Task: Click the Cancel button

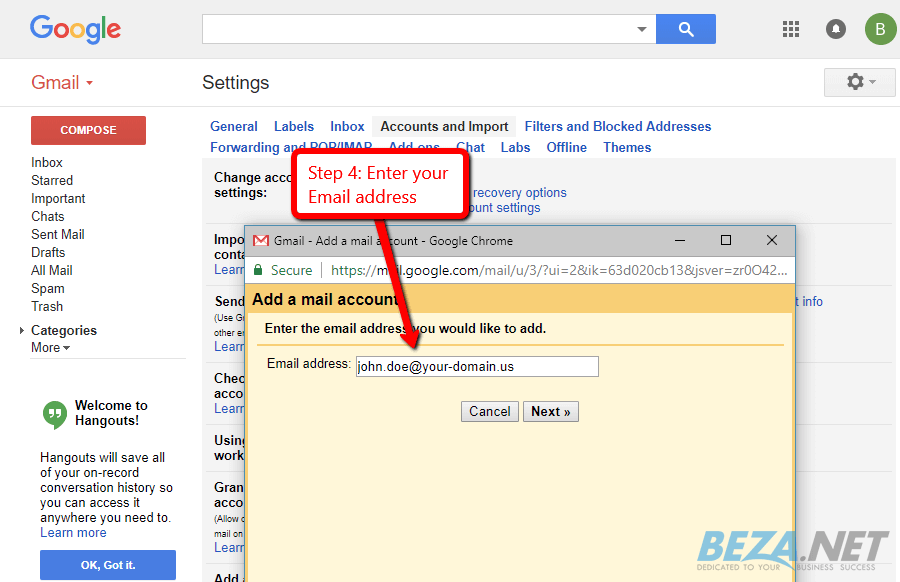Action: (490, 412)
